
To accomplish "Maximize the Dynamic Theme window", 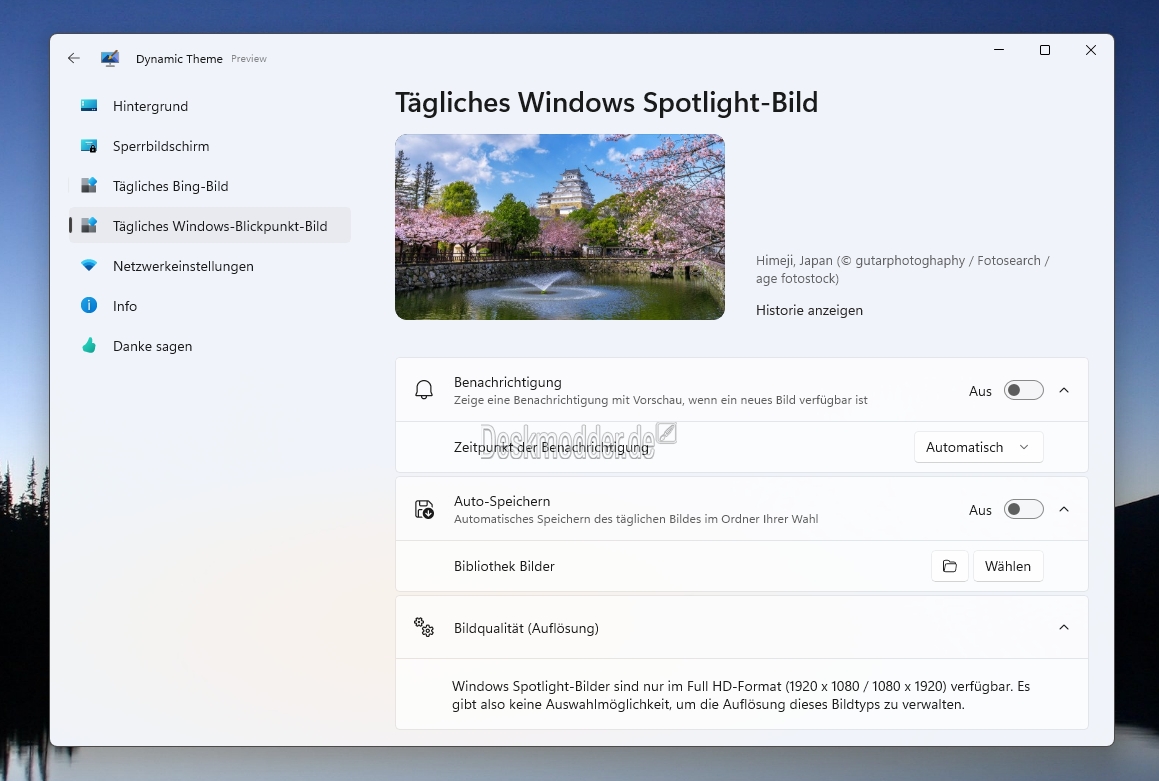I will [x=1044, y=50].
